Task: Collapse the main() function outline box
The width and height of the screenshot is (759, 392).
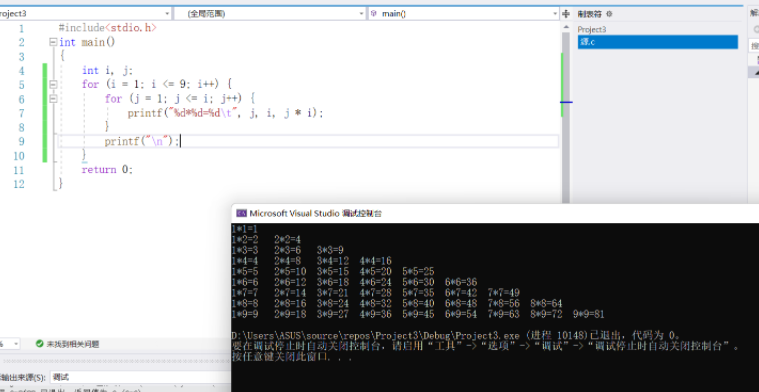Action: (53, 42)
